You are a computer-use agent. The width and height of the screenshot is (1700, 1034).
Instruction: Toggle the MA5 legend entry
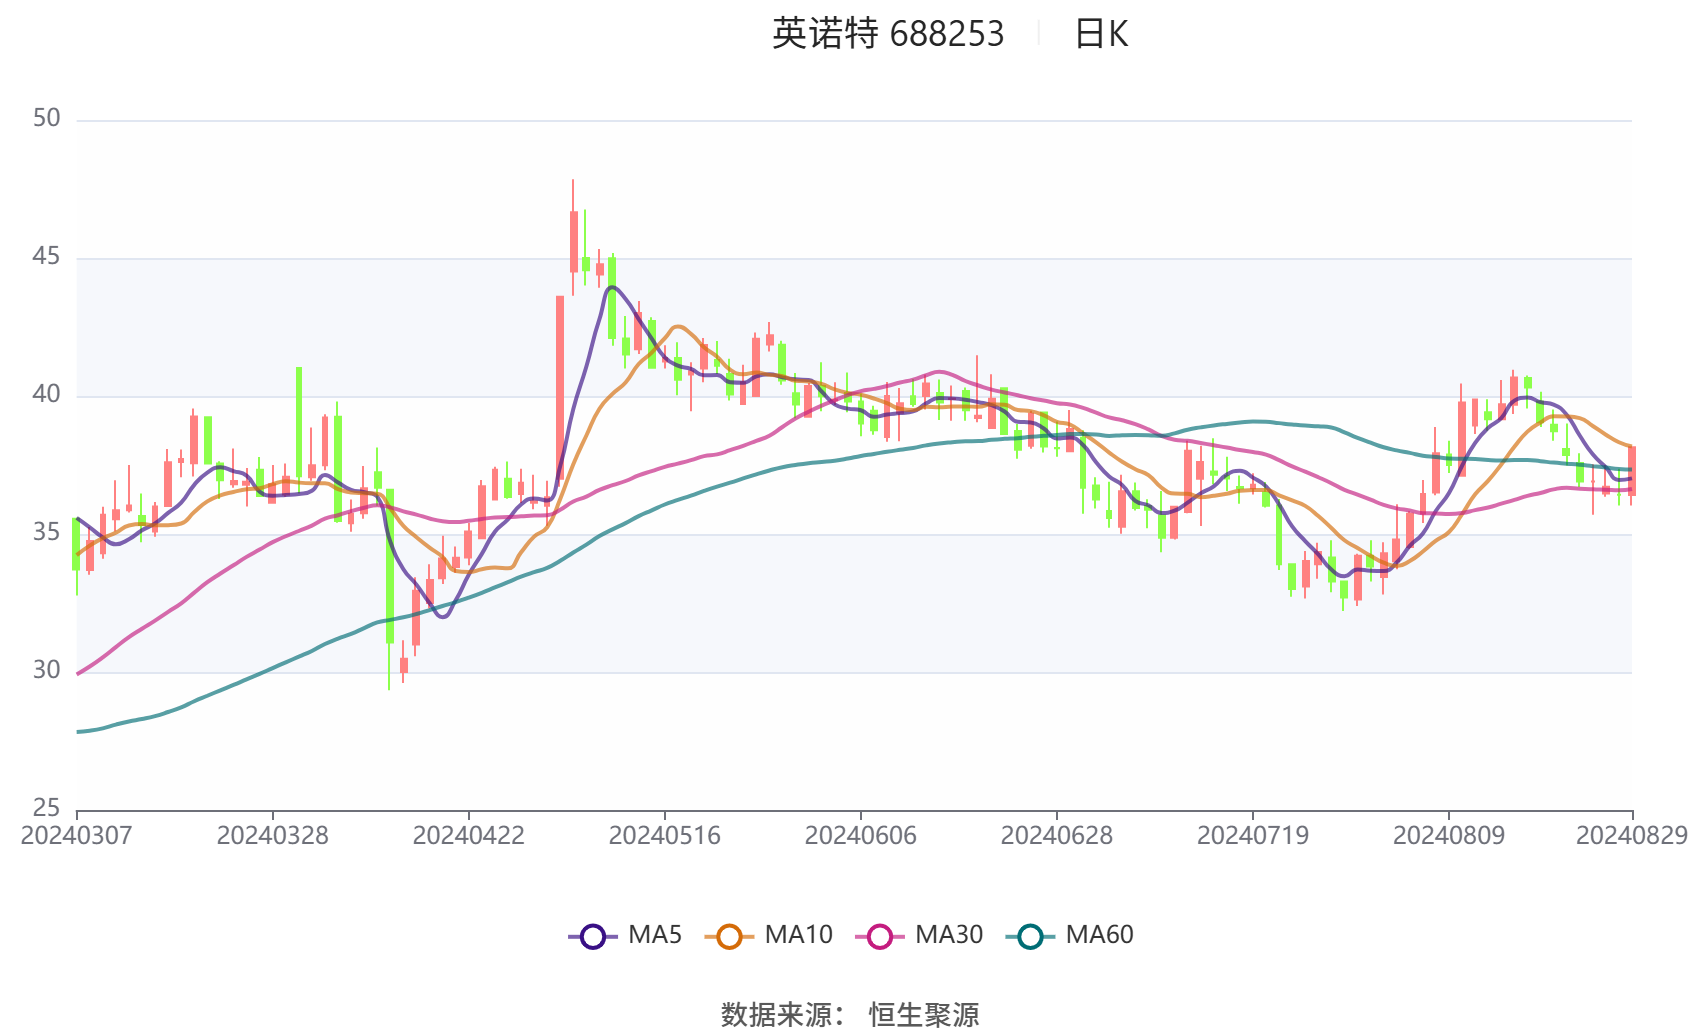point(625,936)
